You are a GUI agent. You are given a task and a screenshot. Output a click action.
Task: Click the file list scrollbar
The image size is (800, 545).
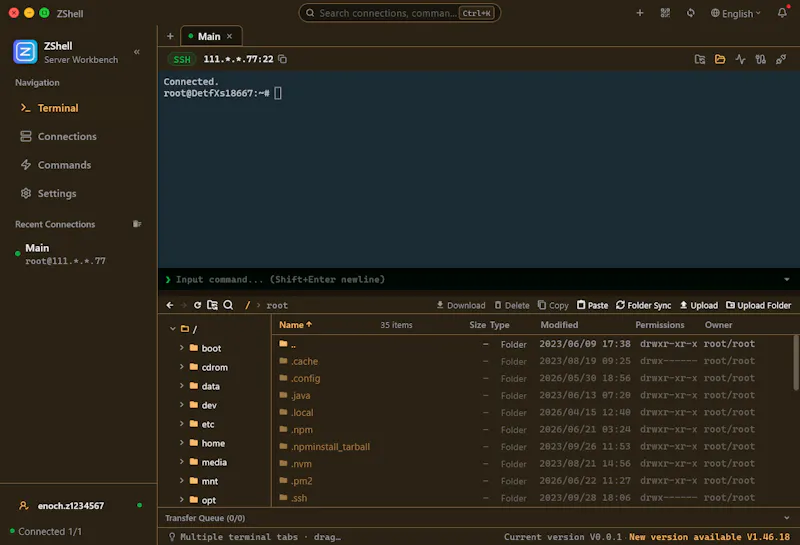pyautogui.click(x=795, y=363)
